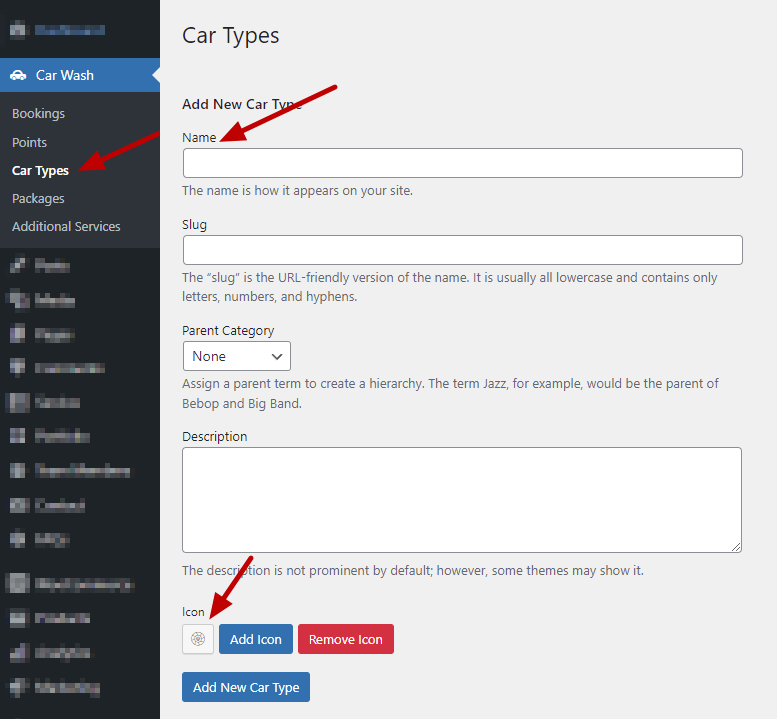Screen dimensions: 777x719
Task: Click inside the Description textarea
Action: tap(462, 499)
